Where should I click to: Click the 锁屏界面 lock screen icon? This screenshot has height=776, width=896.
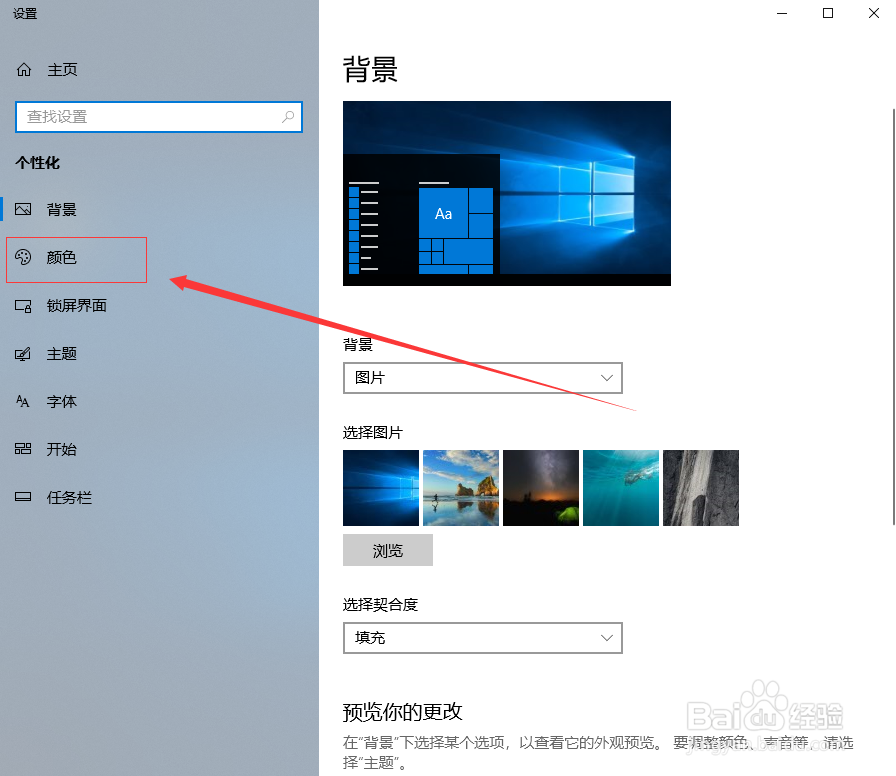(x=22, y=306)
